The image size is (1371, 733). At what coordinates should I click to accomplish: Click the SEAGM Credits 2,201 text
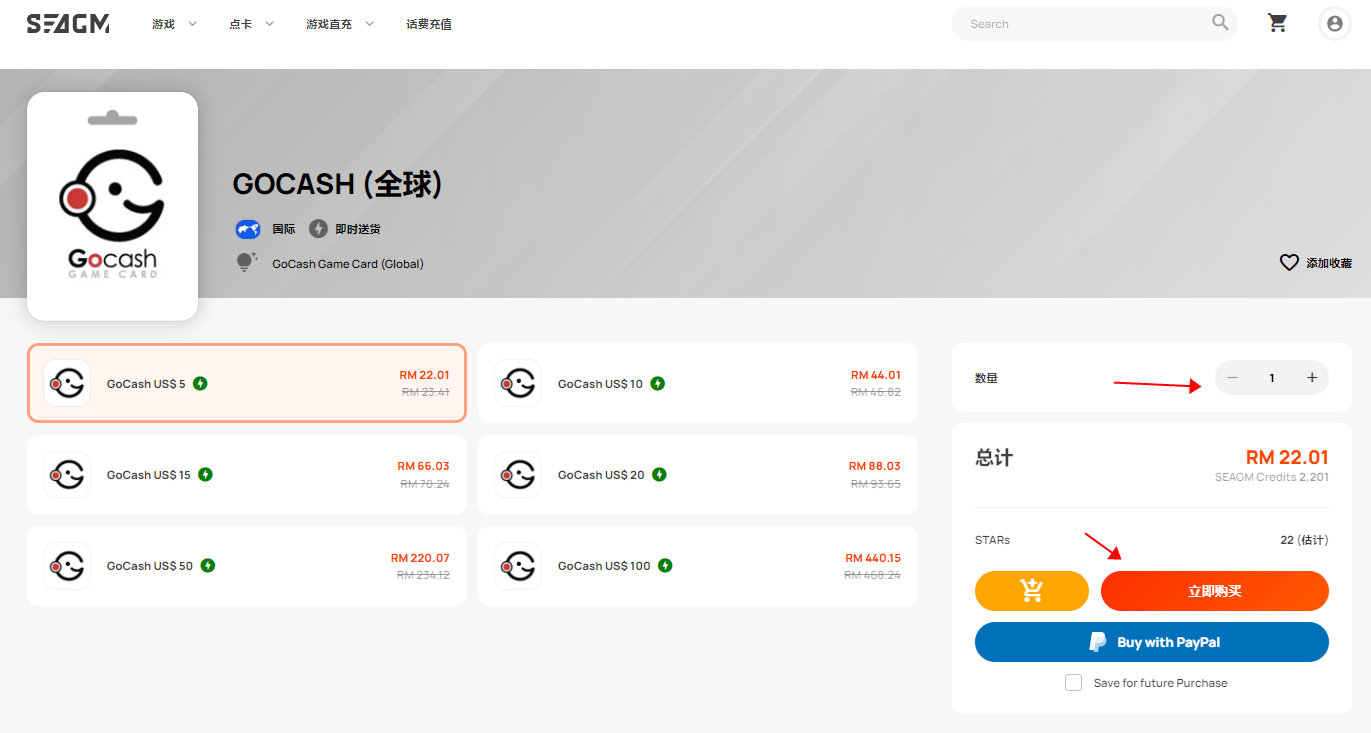(1271, 477)
